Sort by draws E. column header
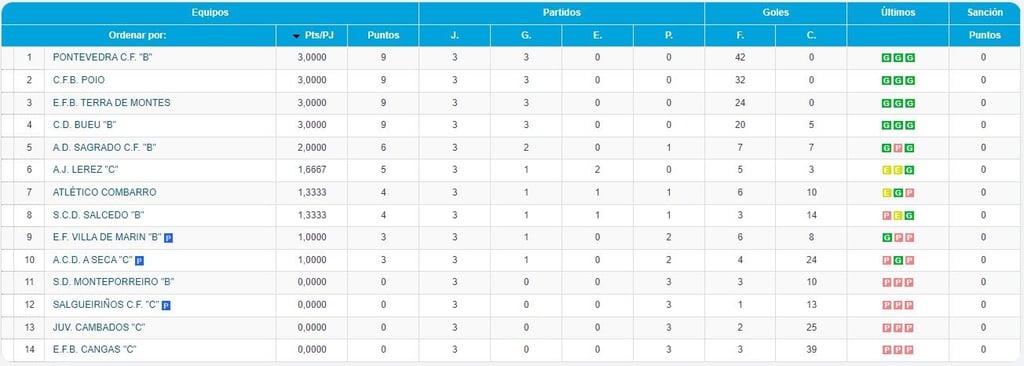1024x366 pixels. (x=598, y=36)
